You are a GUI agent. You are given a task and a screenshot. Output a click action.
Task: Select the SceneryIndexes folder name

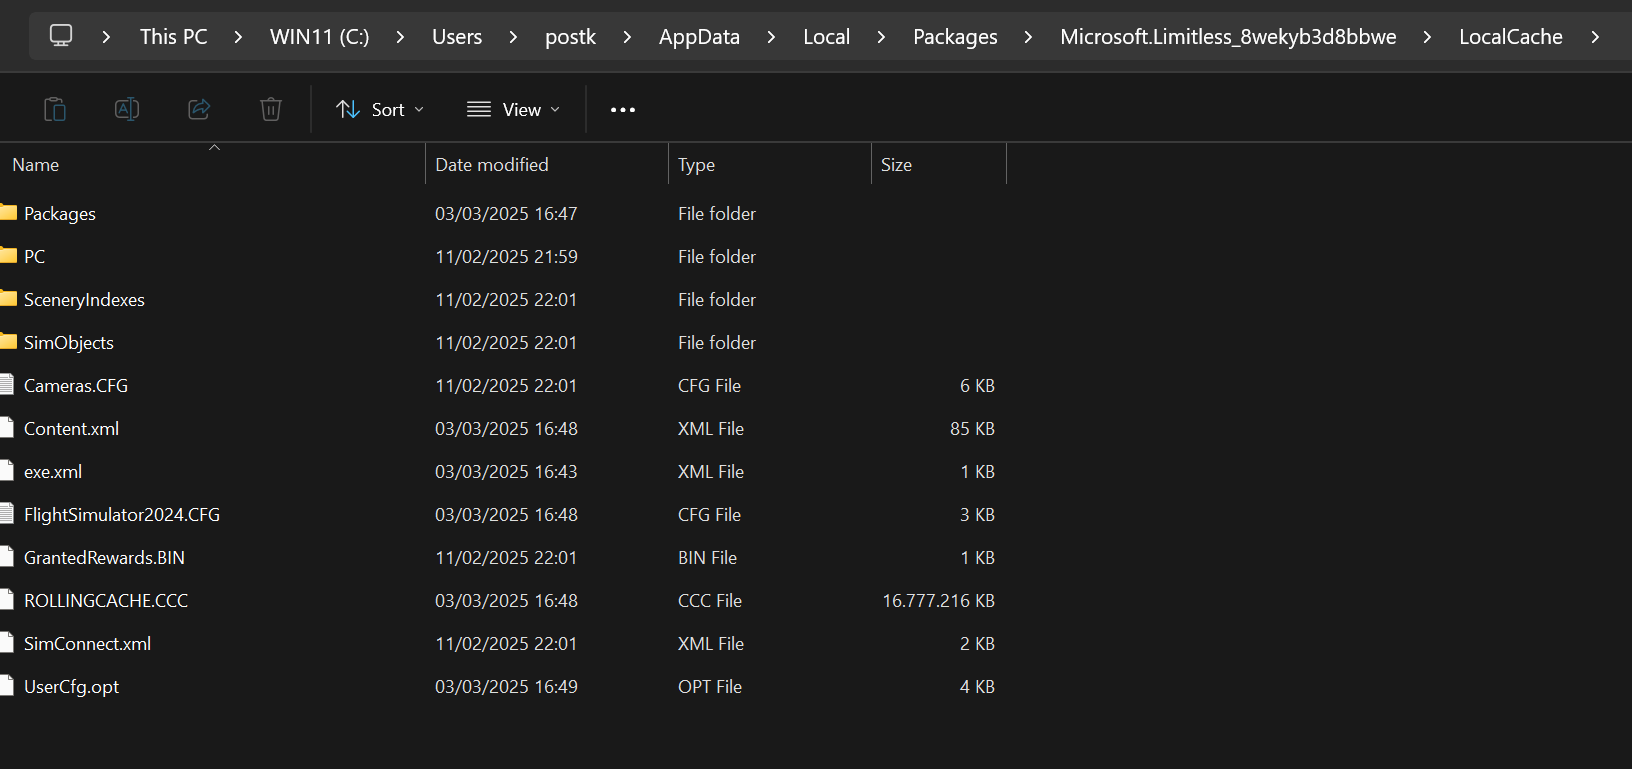(x=84, y=300)
